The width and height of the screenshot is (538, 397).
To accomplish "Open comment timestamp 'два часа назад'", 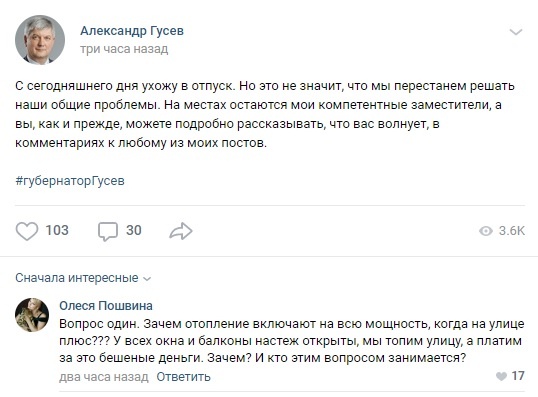I will pyautogui.click(x=104, y=377).
